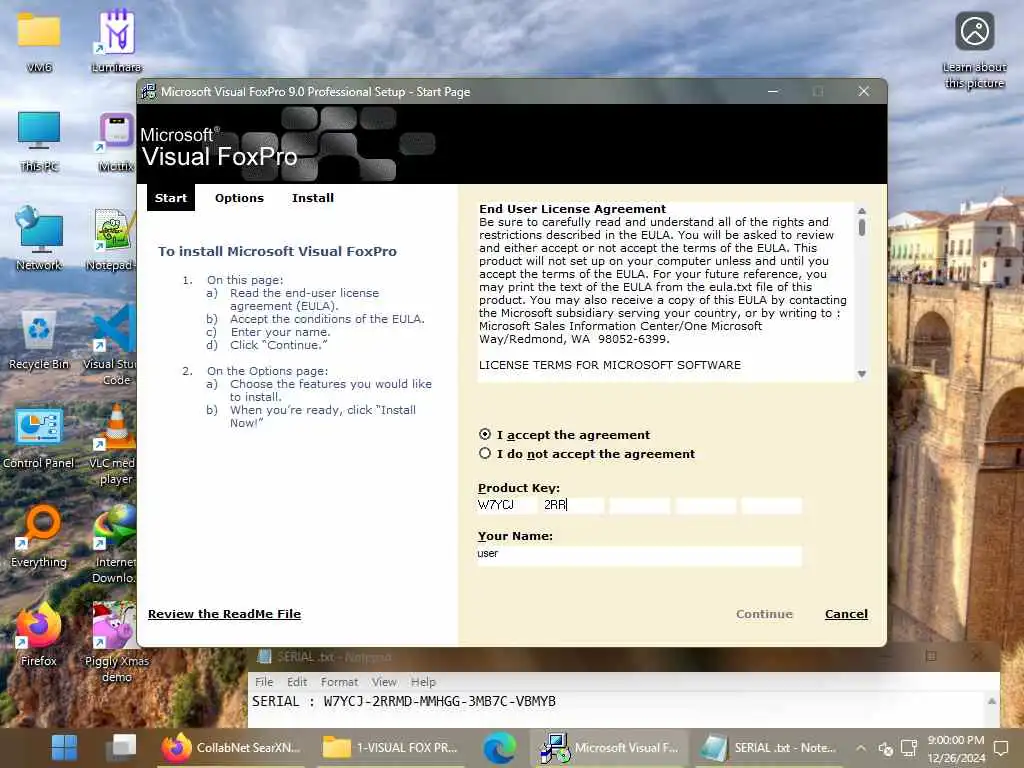The height and width of the screenshot is (768, 1024).
Task: Launch Microsoft Edge from the taskbar
Action: pyautogui.click(x=500, y=748)
